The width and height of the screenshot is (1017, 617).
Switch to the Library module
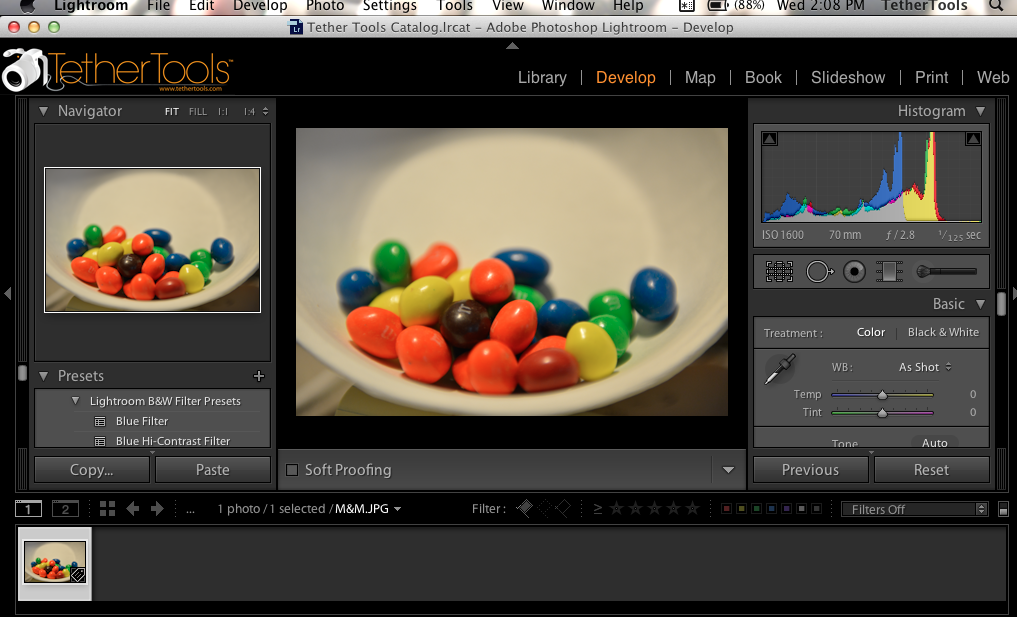click(x=542, y=77)
